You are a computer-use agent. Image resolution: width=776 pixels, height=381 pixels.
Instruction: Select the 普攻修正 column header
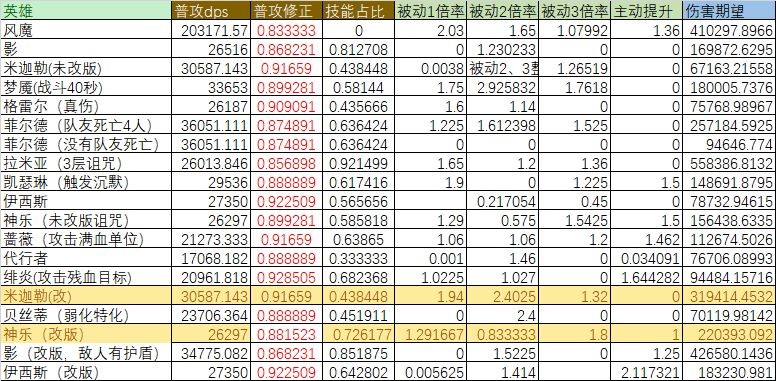[x=285, y=11]
